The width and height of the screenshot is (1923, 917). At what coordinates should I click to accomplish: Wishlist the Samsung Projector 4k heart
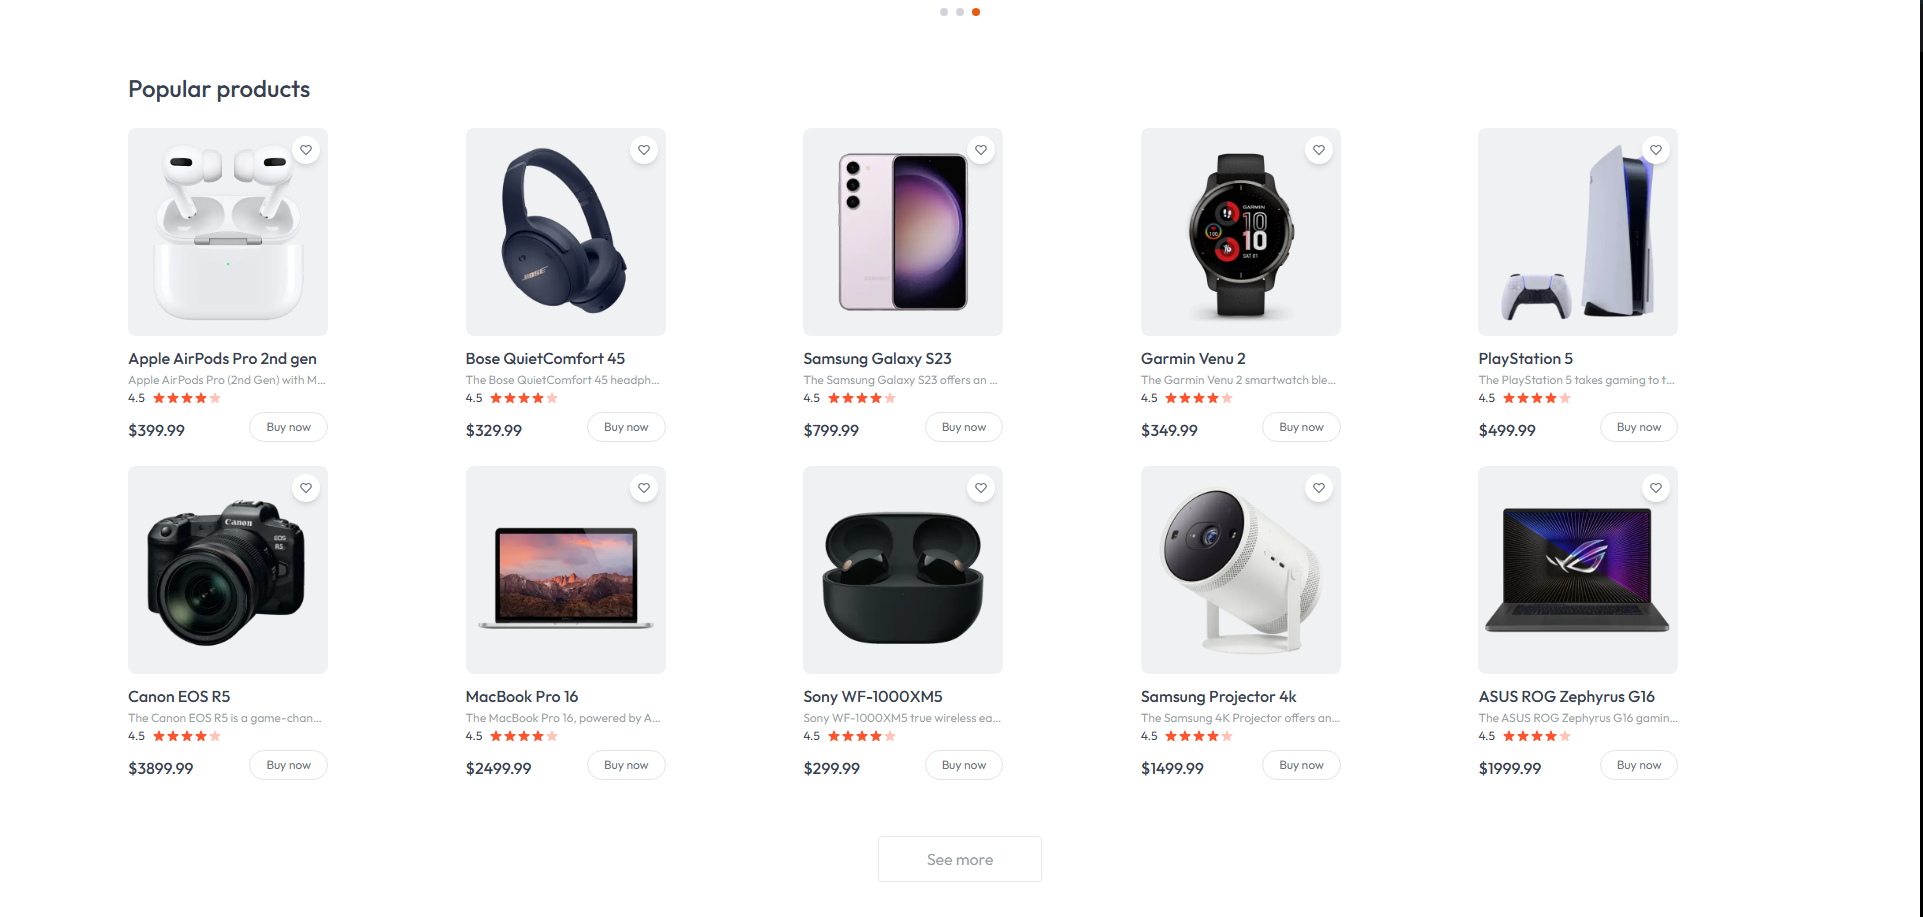tap(1319, 488)
